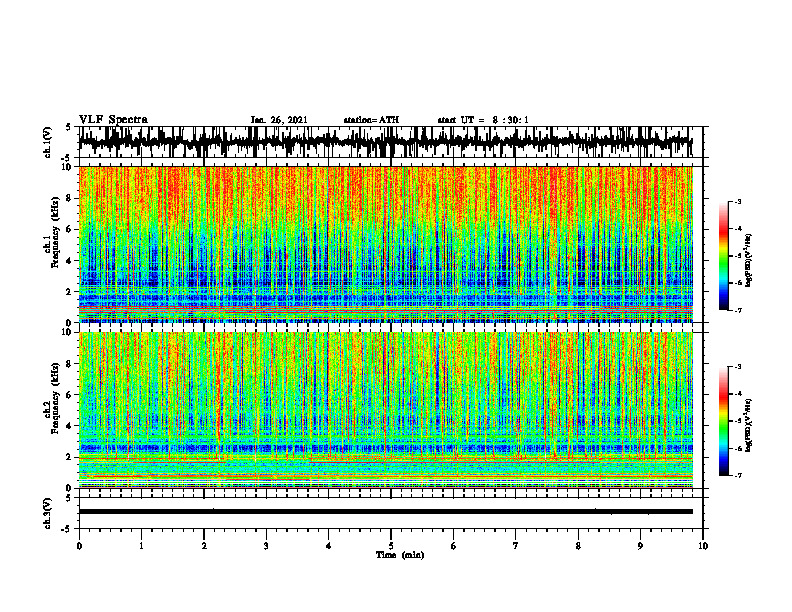Click the '4' kHz tick on ch.2 frequency axis
This screenshot has width=792, height=612.
(x=69, y=426)
